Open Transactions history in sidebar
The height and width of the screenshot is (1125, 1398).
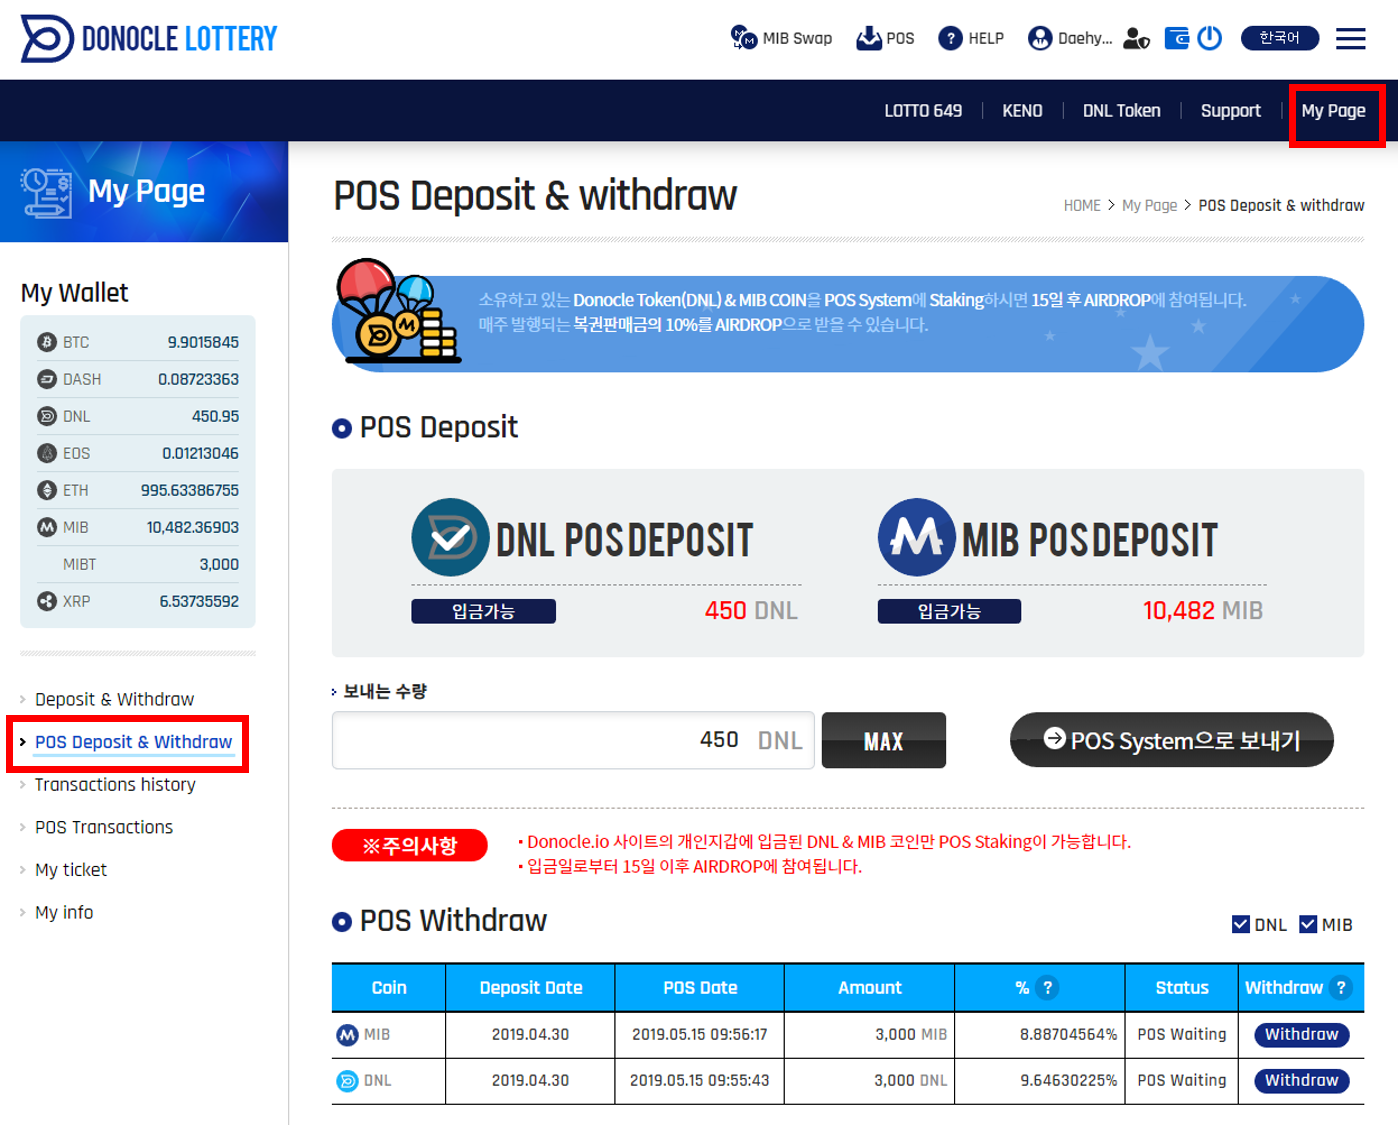coord(115,785)
